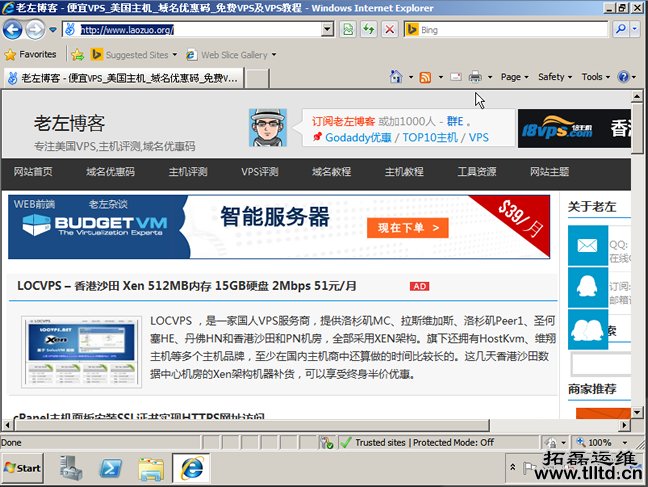This screenshot has width=648, height=487.
Task: Click the browser Back arrow button
Action: coord(12,30)
